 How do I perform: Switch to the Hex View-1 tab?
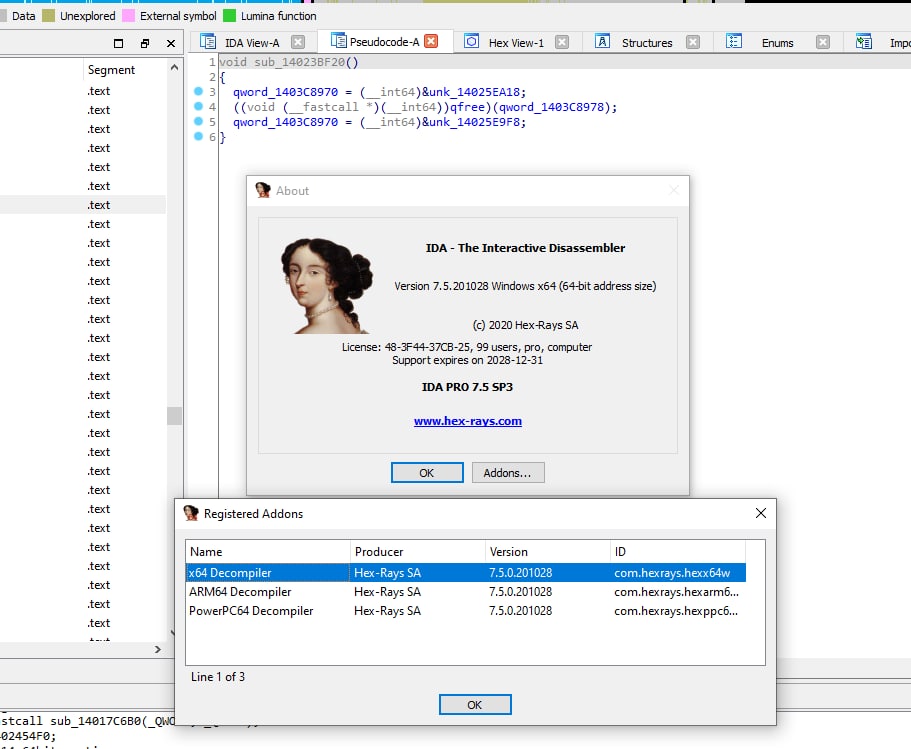pyautogui.click(x=516, y=43)
